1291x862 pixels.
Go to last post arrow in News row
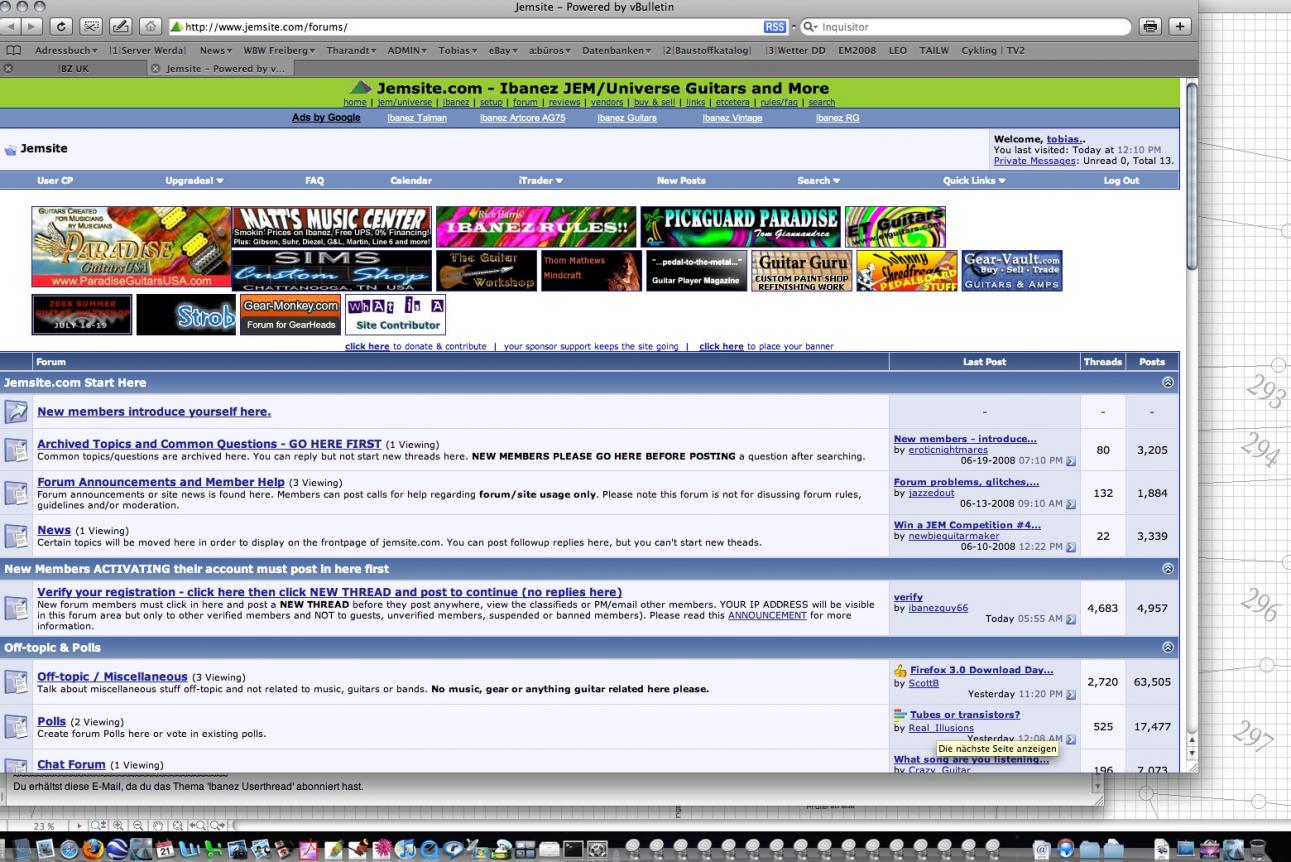pos(1071,547)
